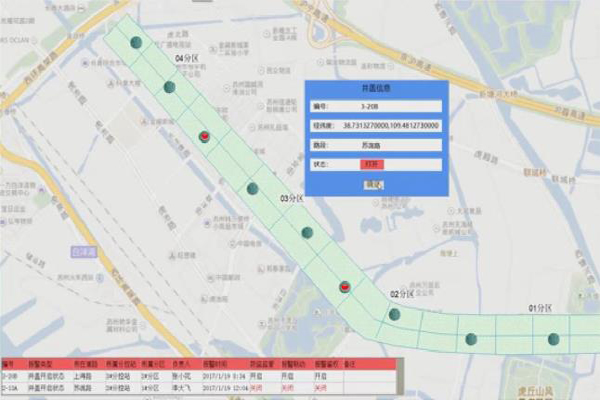Click the green marker left of 01分区's rightmost marker
The image size is (600, 400).
(470, 339)
